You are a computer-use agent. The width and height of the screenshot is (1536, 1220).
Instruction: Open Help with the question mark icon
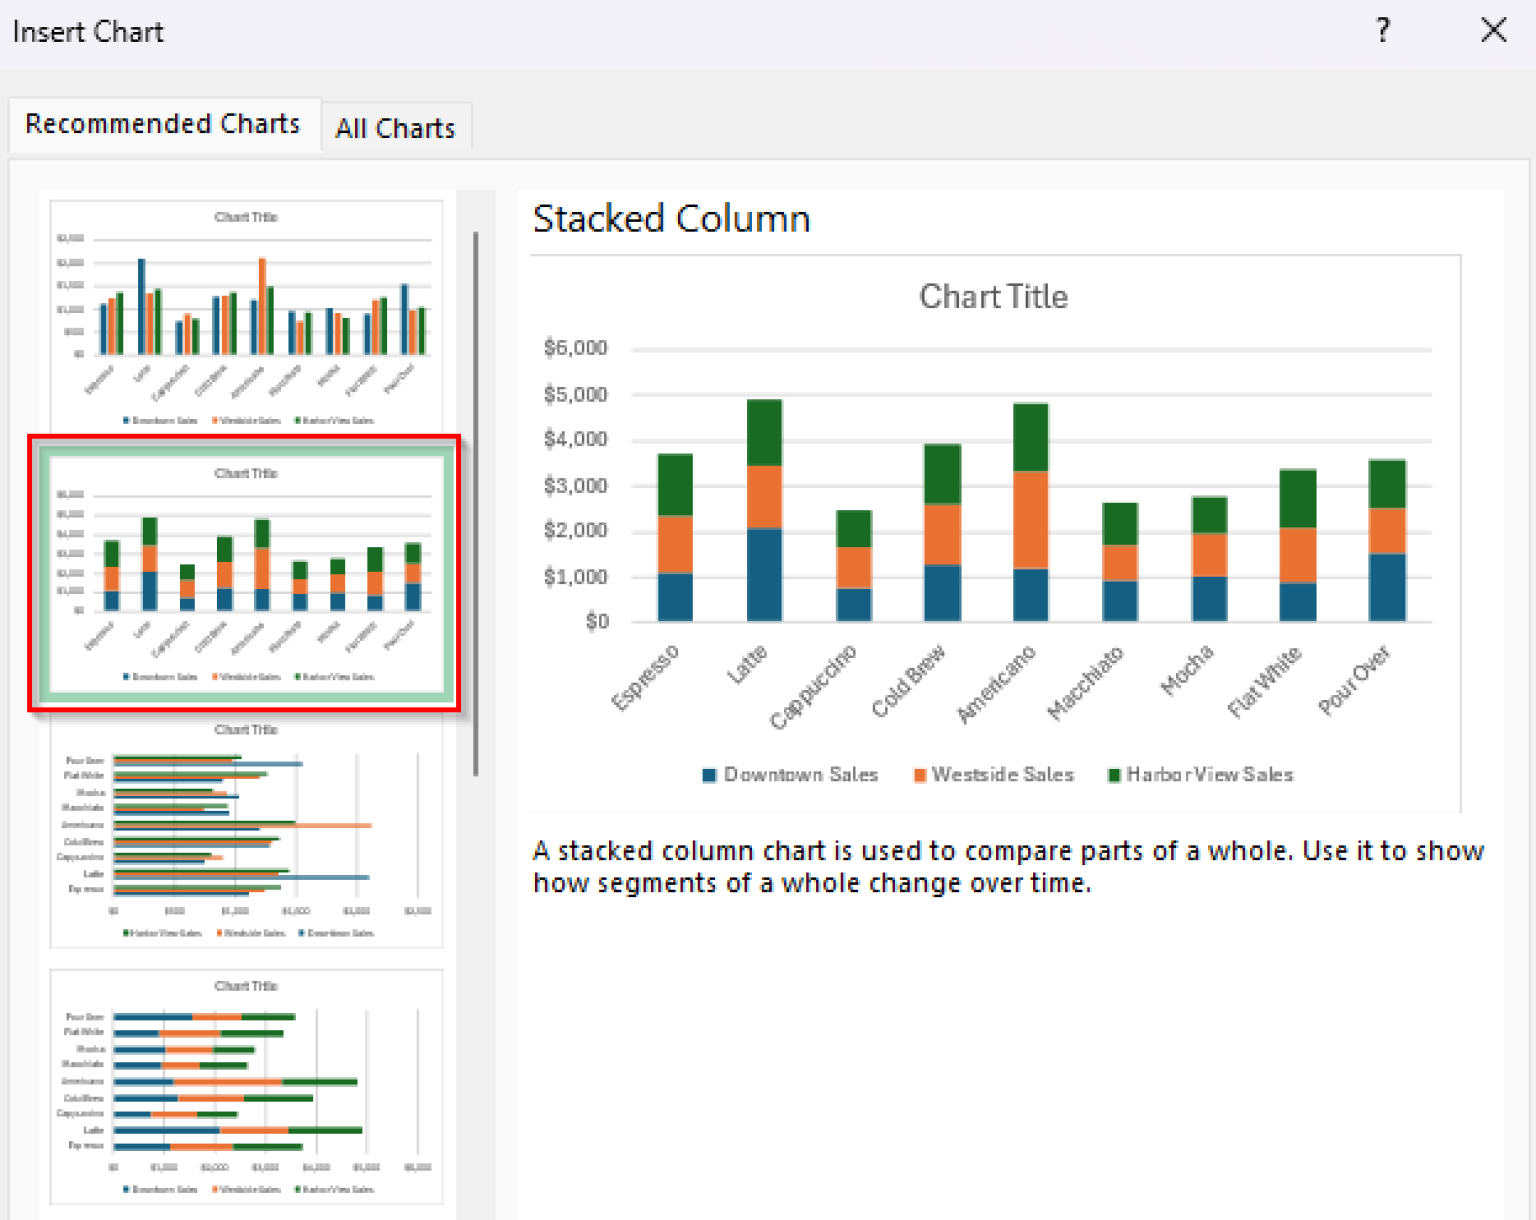click(x=1383, y=31)
